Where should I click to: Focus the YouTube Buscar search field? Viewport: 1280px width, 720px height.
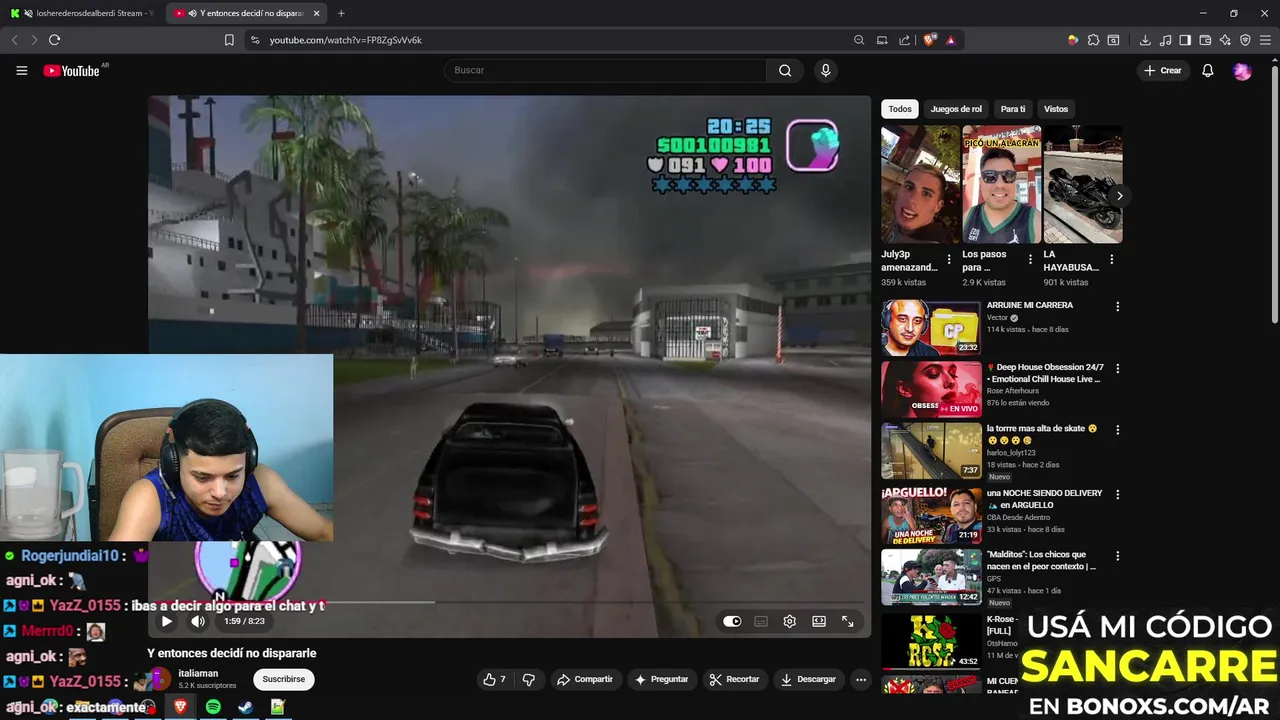click(605, 70)
